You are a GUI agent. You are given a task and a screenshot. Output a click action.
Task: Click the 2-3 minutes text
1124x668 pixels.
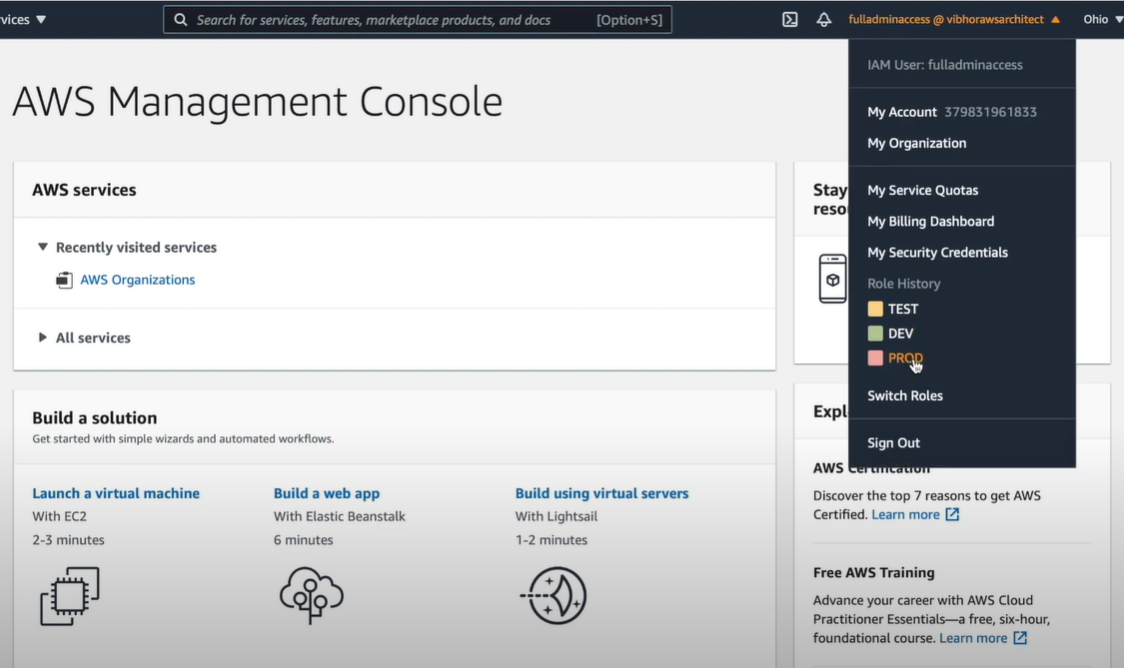coord(68,540)
